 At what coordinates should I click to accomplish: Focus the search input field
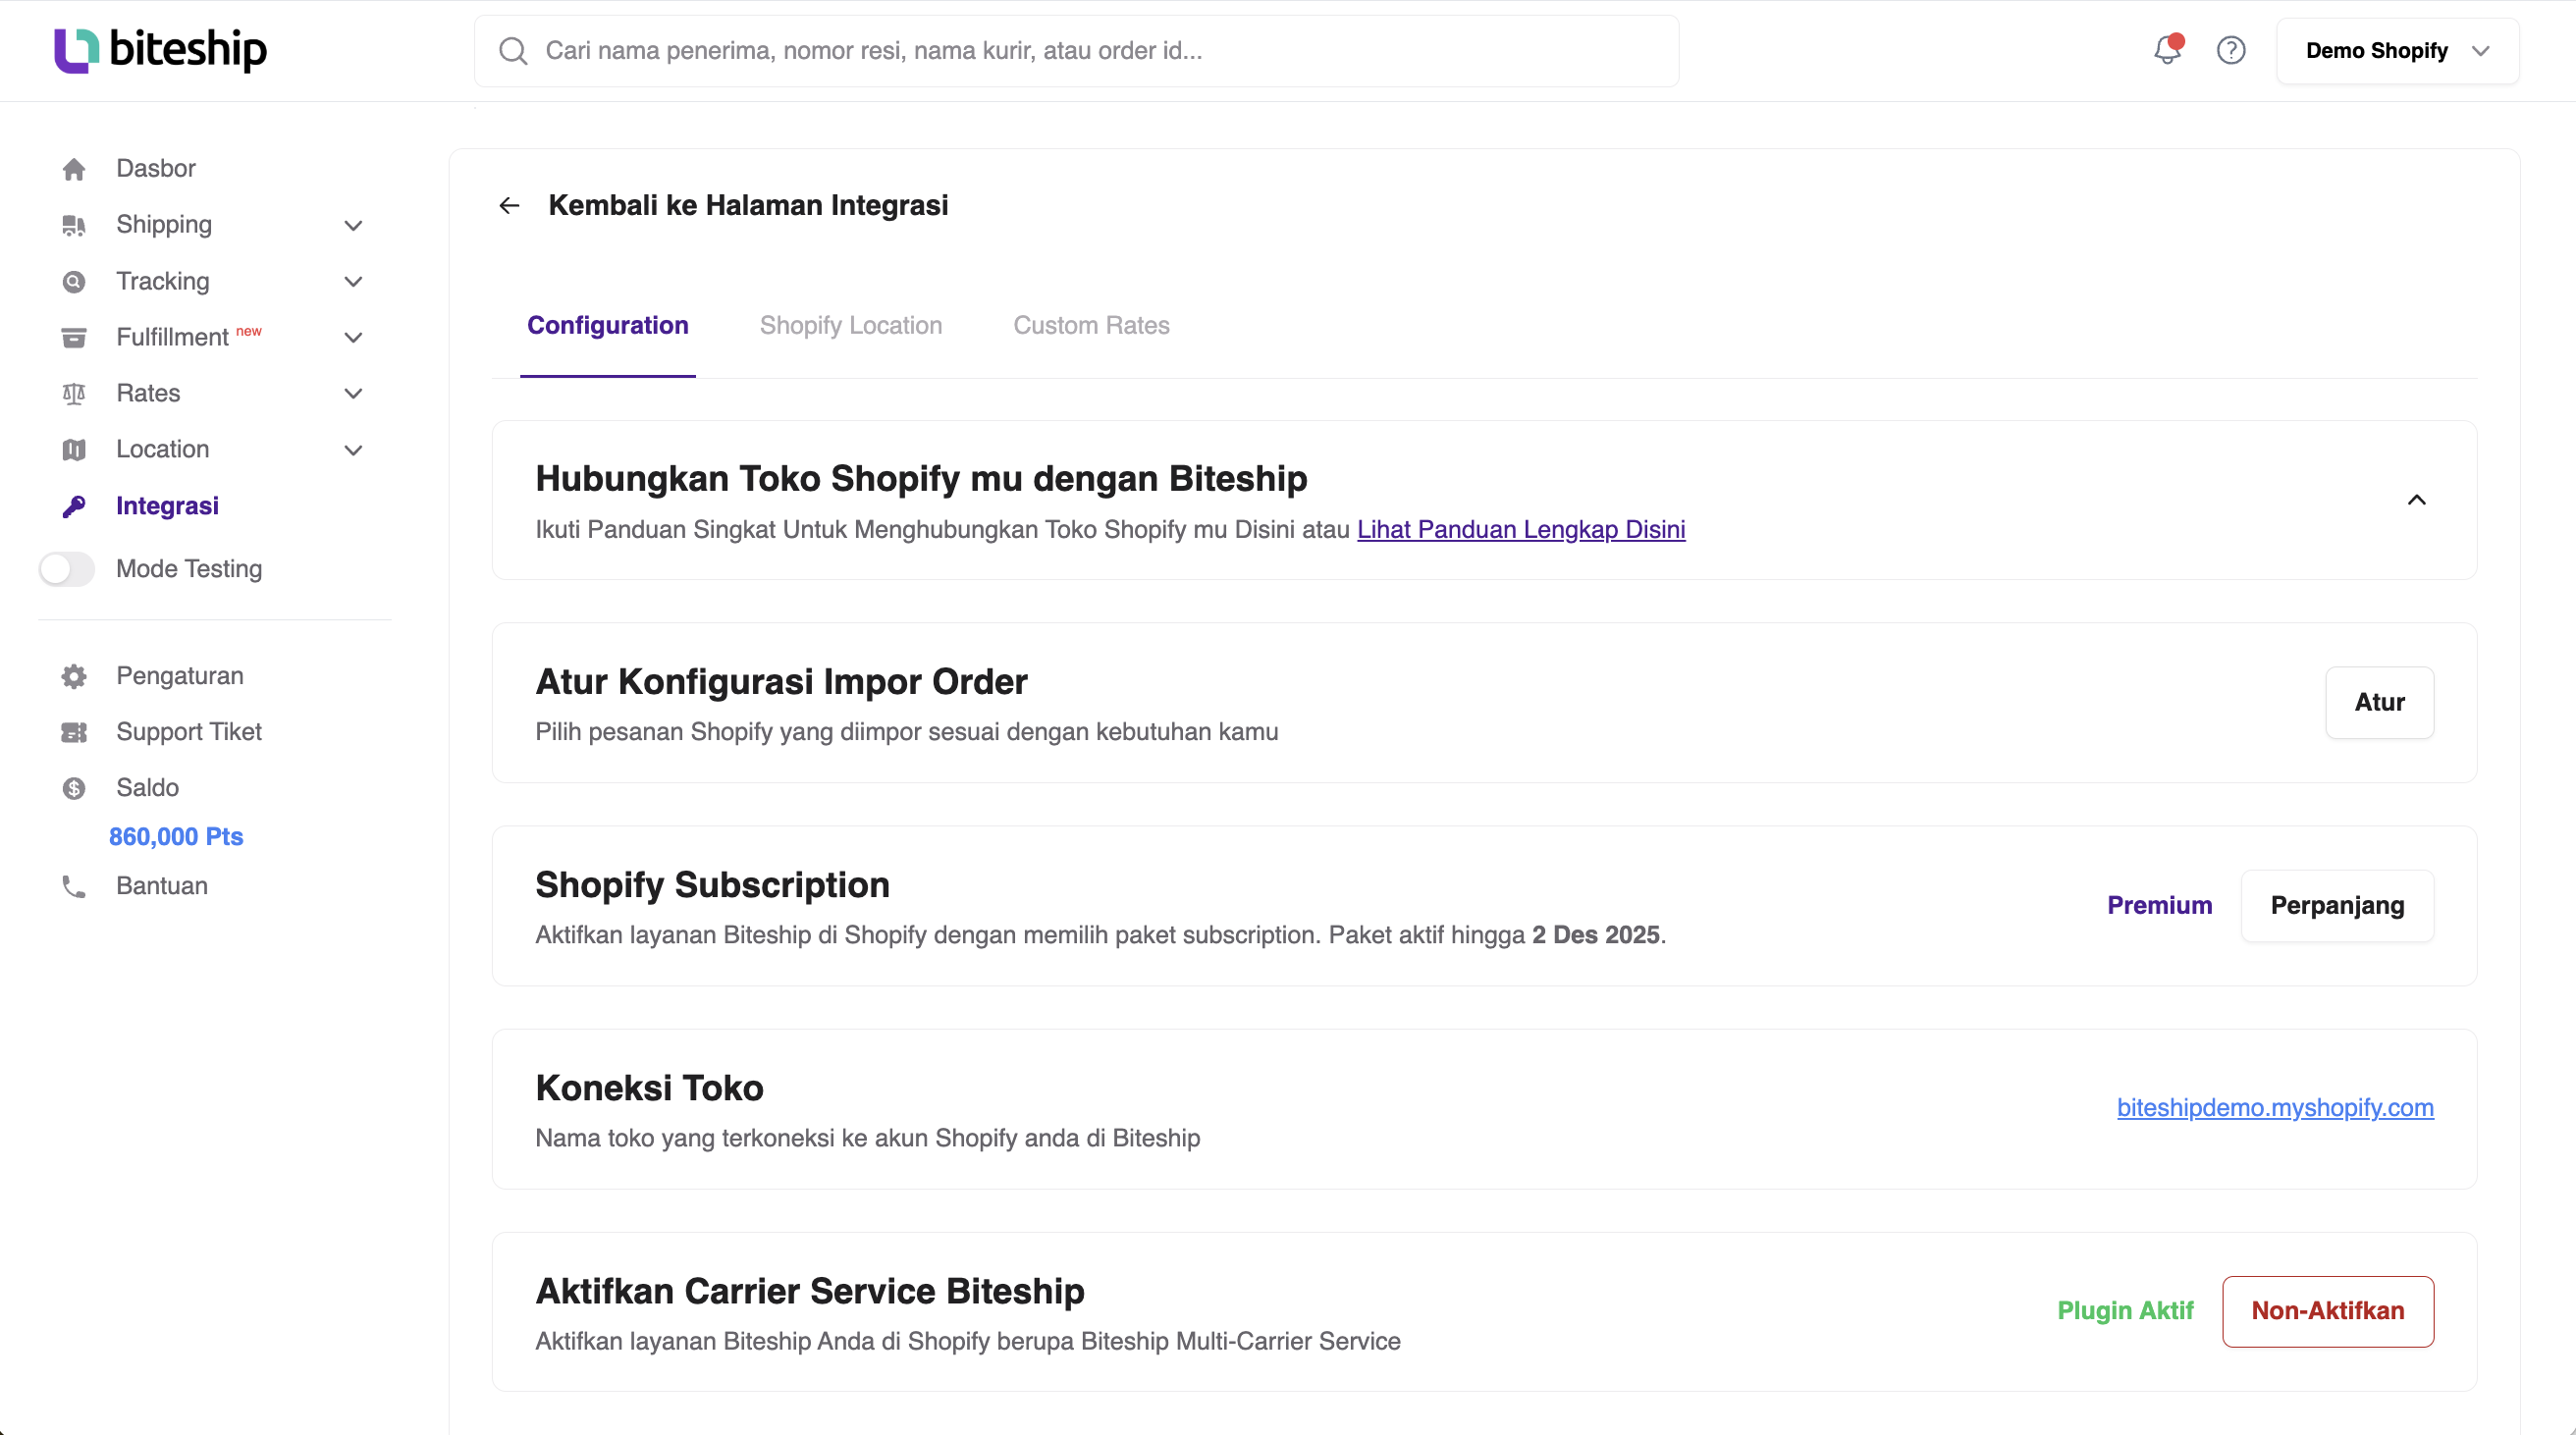(x=1076, y=51)
